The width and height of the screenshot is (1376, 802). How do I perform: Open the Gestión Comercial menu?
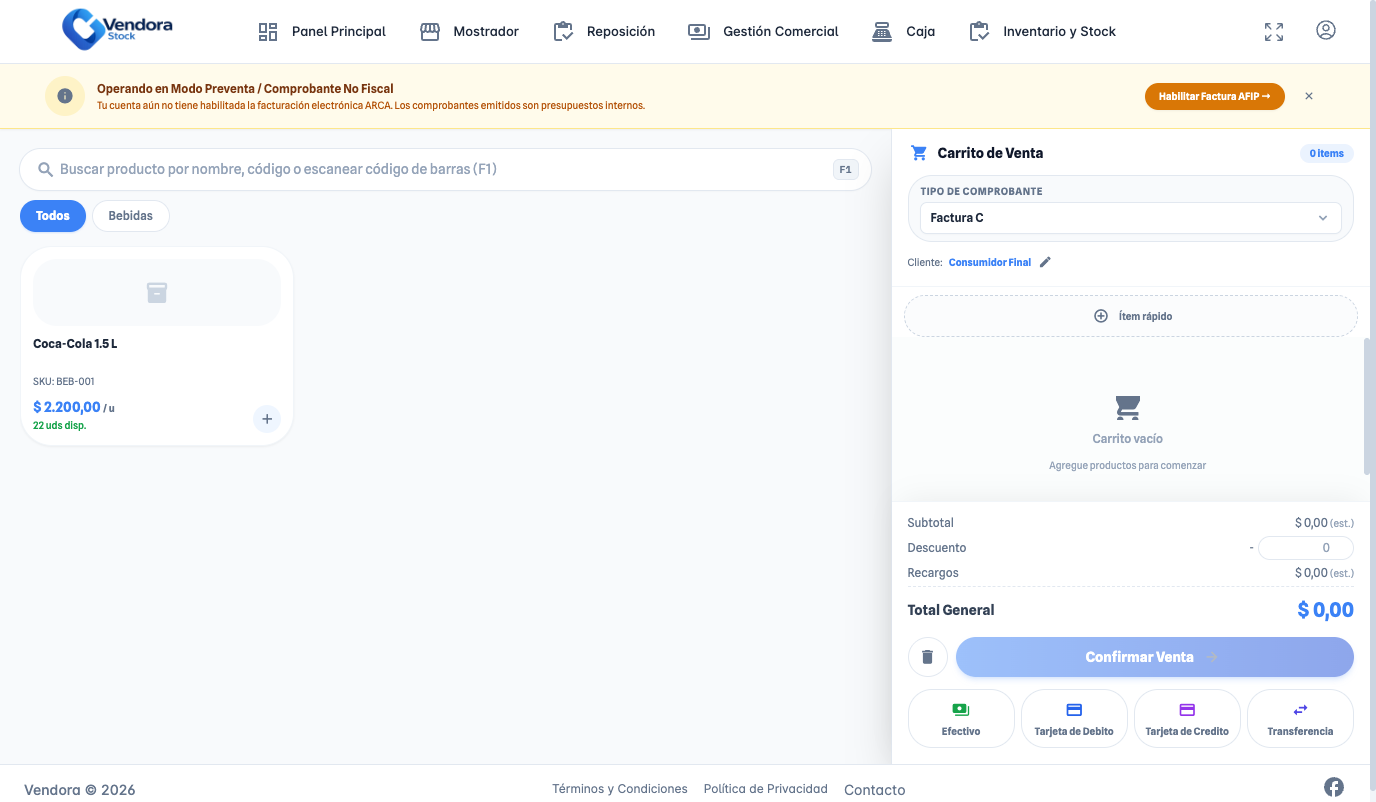click(x=763, y=32)
